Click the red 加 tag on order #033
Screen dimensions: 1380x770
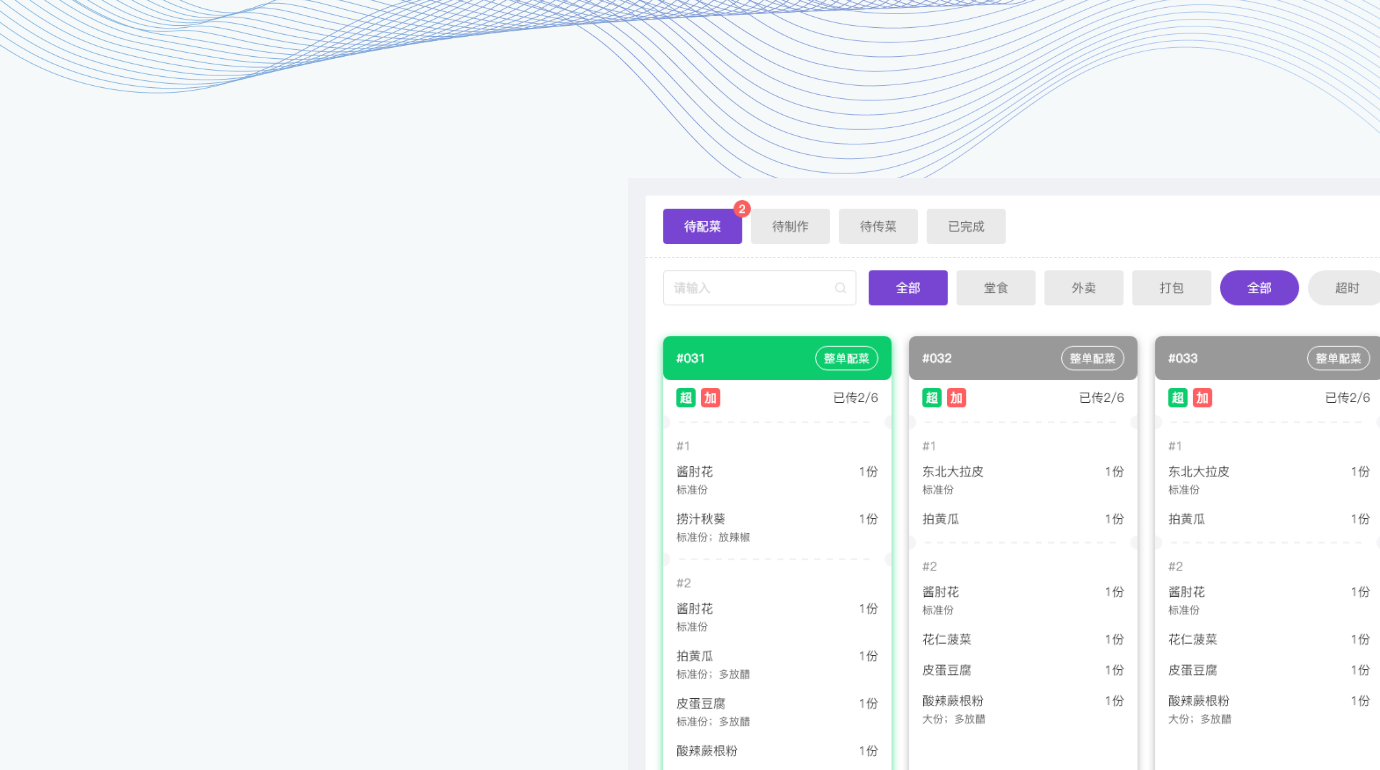[x=1202, y=398]
